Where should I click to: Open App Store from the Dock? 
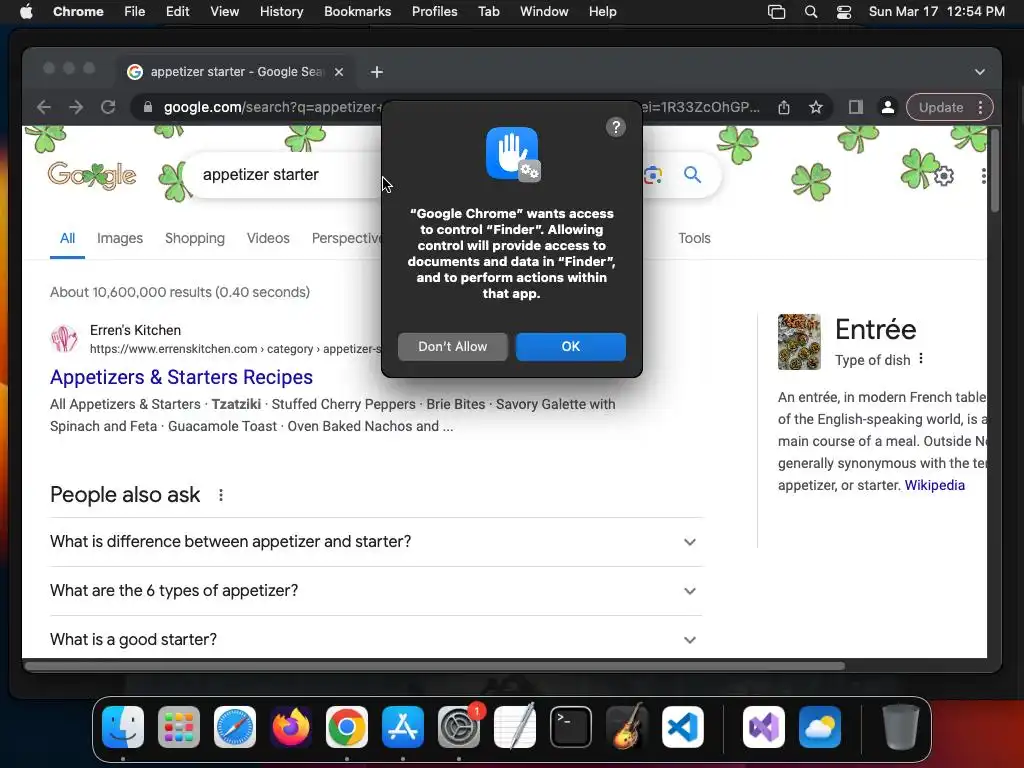point(403,727)
